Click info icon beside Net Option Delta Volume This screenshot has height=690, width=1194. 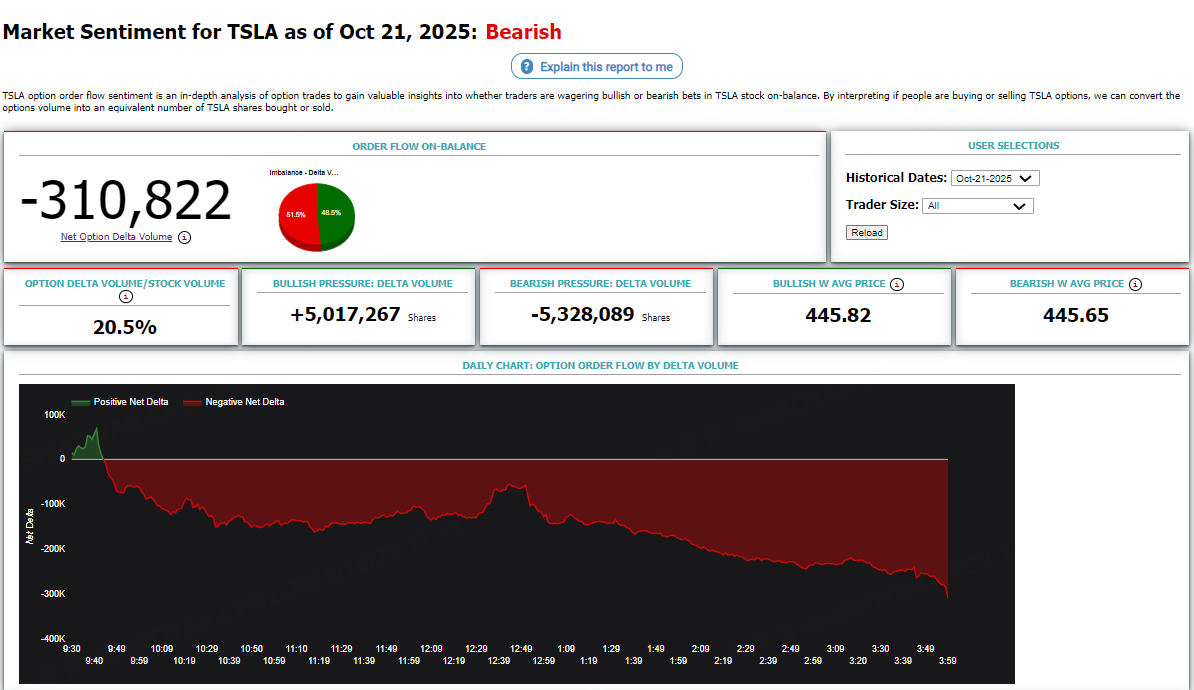[185, 238]
